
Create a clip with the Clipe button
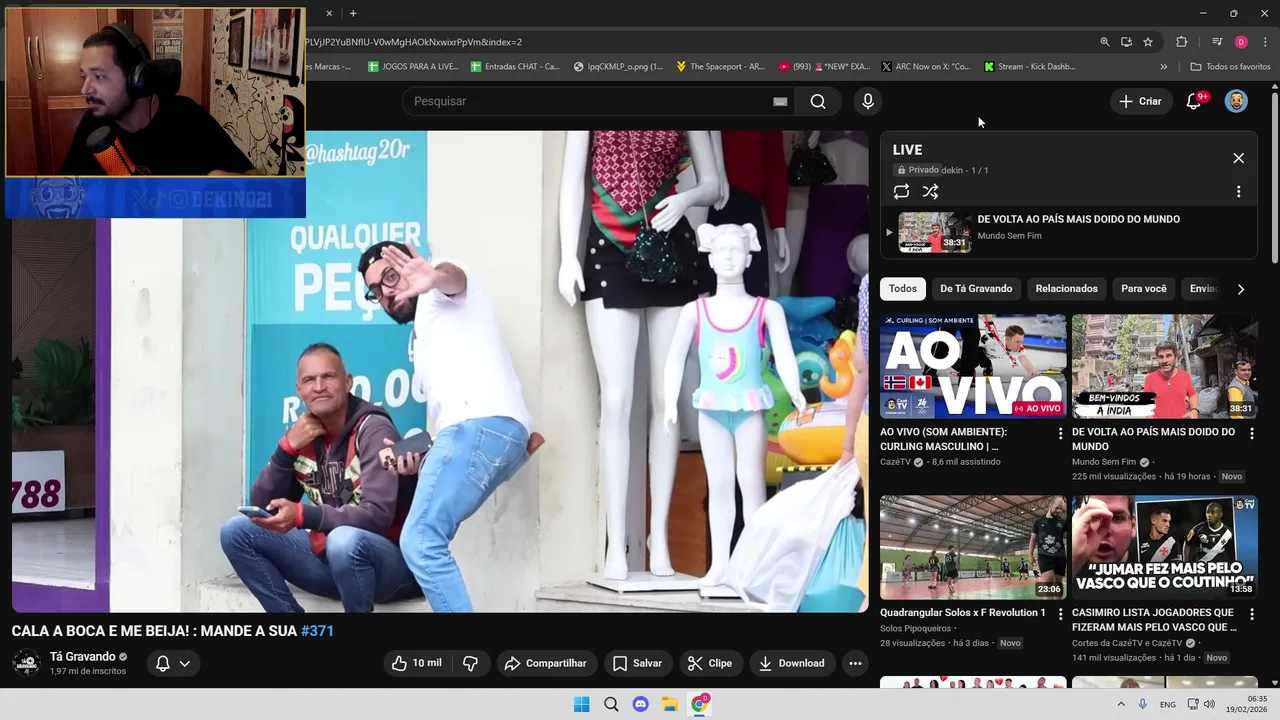click(710, 663)
